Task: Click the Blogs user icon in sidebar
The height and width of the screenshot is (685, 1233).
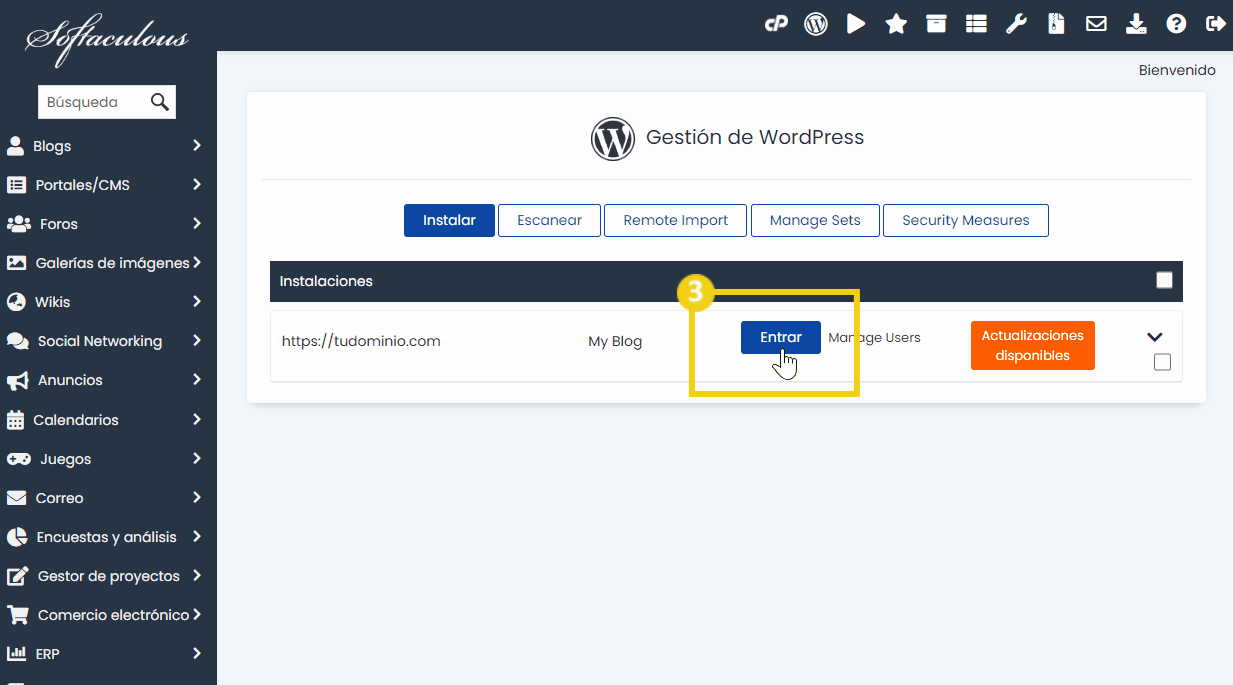Action: pyautogui.click(x=15, y=146)
